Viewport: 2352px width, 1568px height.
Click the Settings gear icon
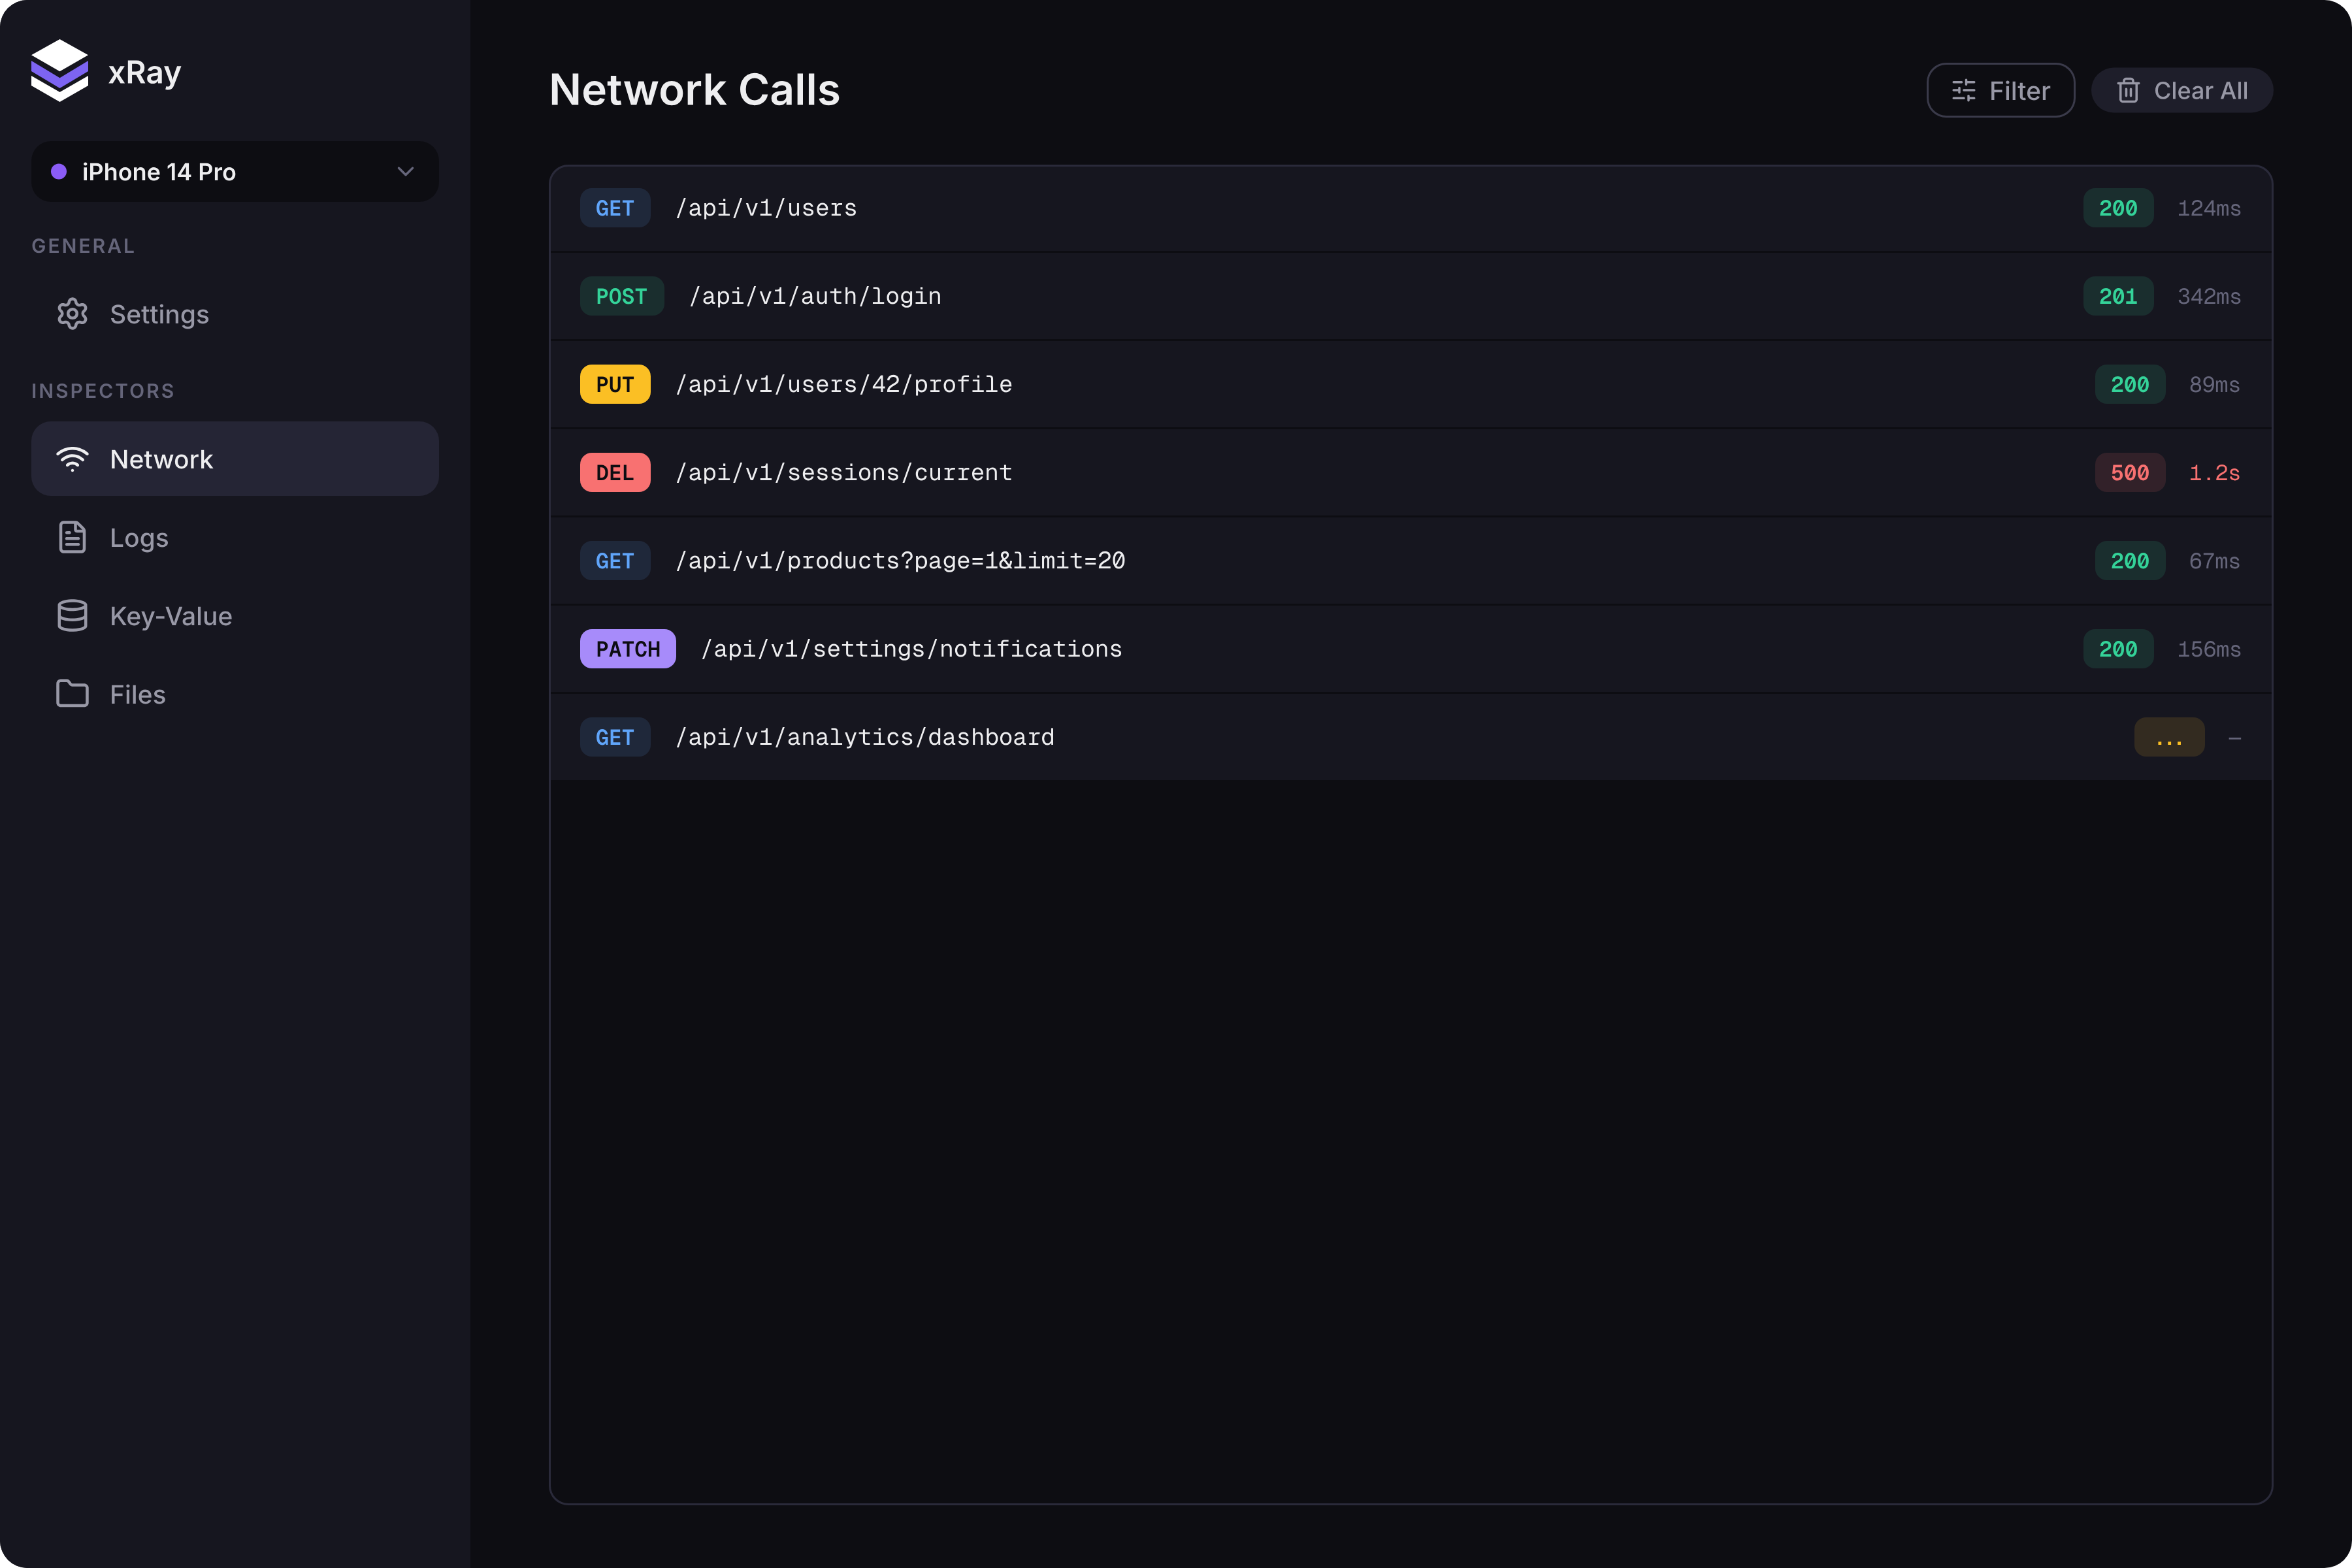[x=72, y=313]
